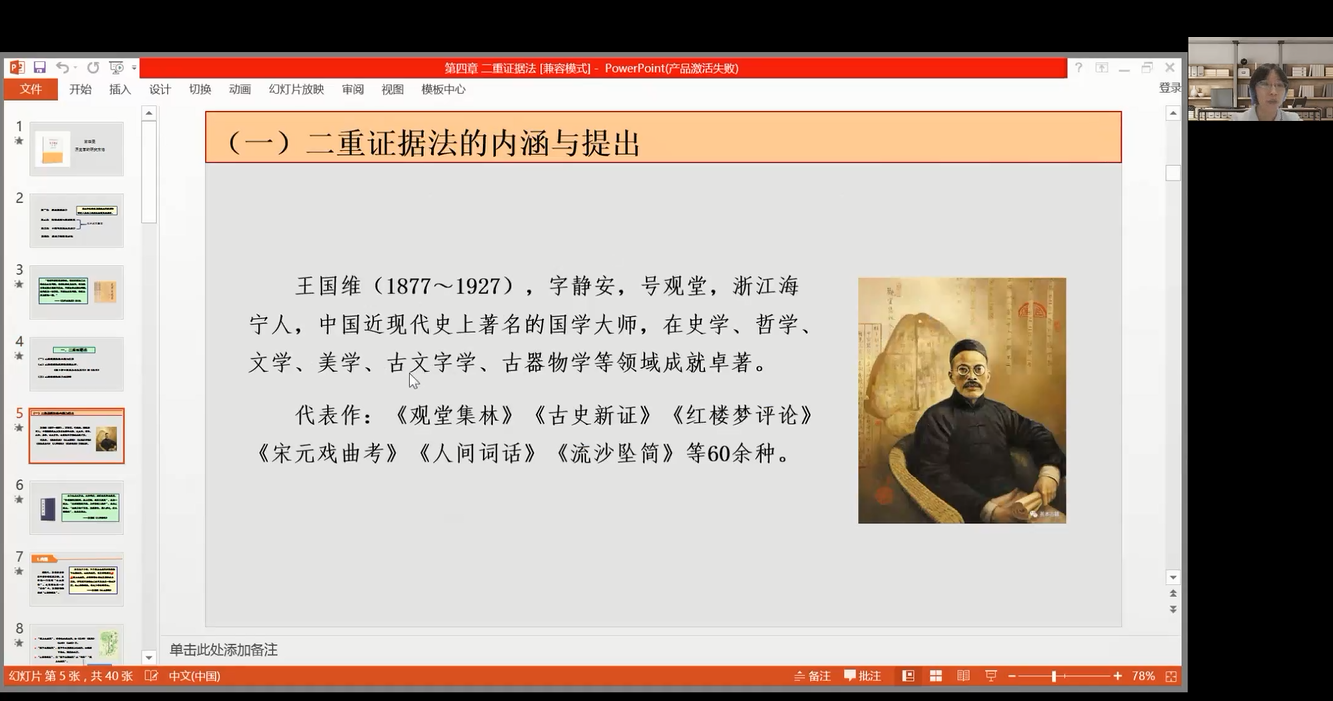1333x701 pixels.
Task: Click the Undo arrow icon
Action: [62, 68]
